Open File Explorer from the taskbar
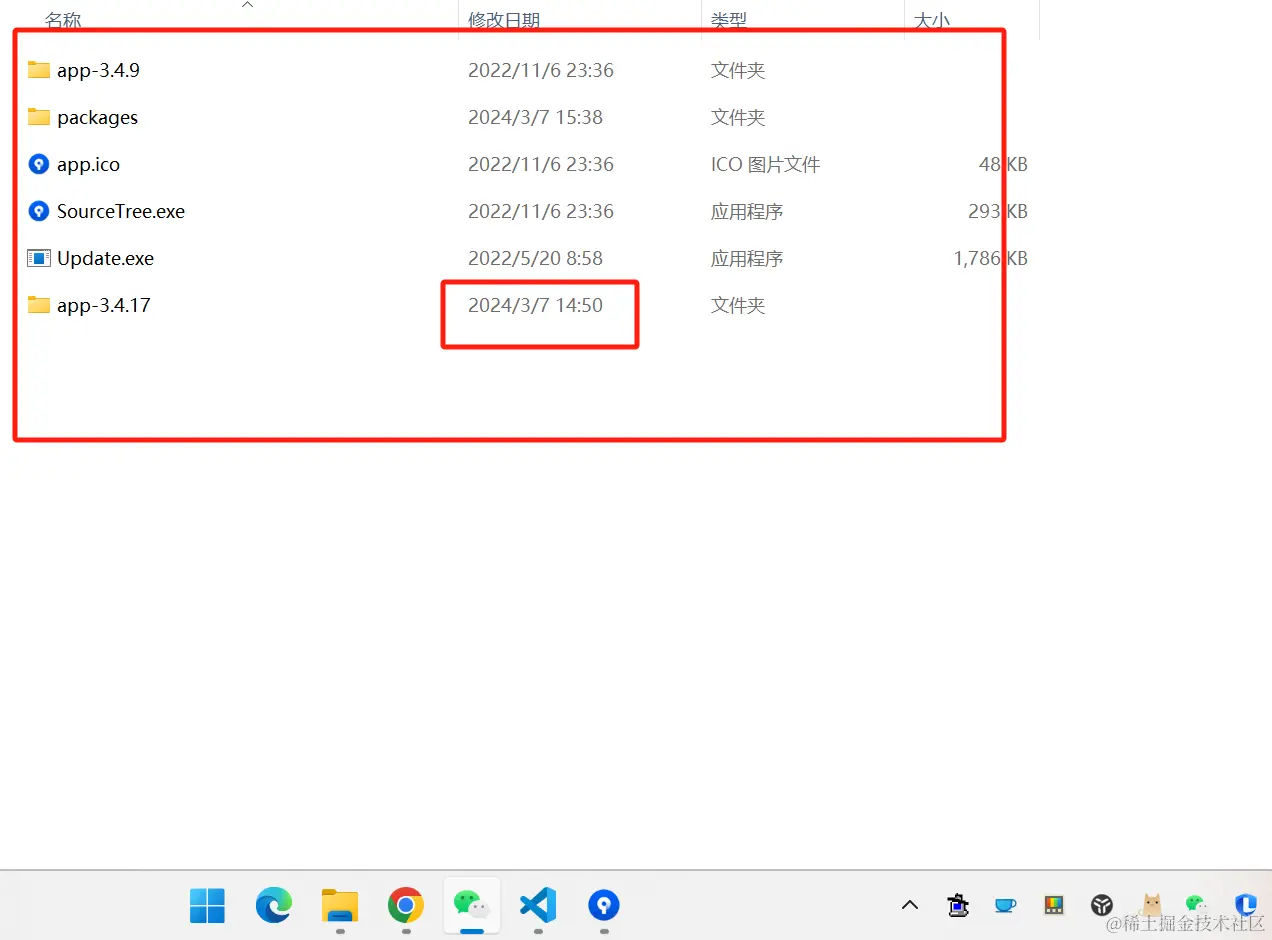1272x940 pixels. coord(339,906)
